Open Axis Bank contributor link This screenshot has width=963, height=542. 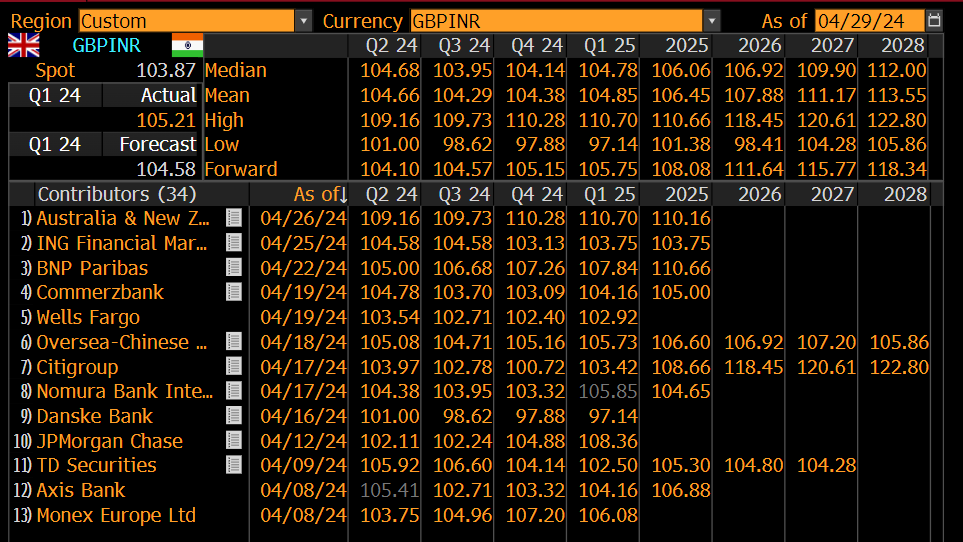coord(80,490)
